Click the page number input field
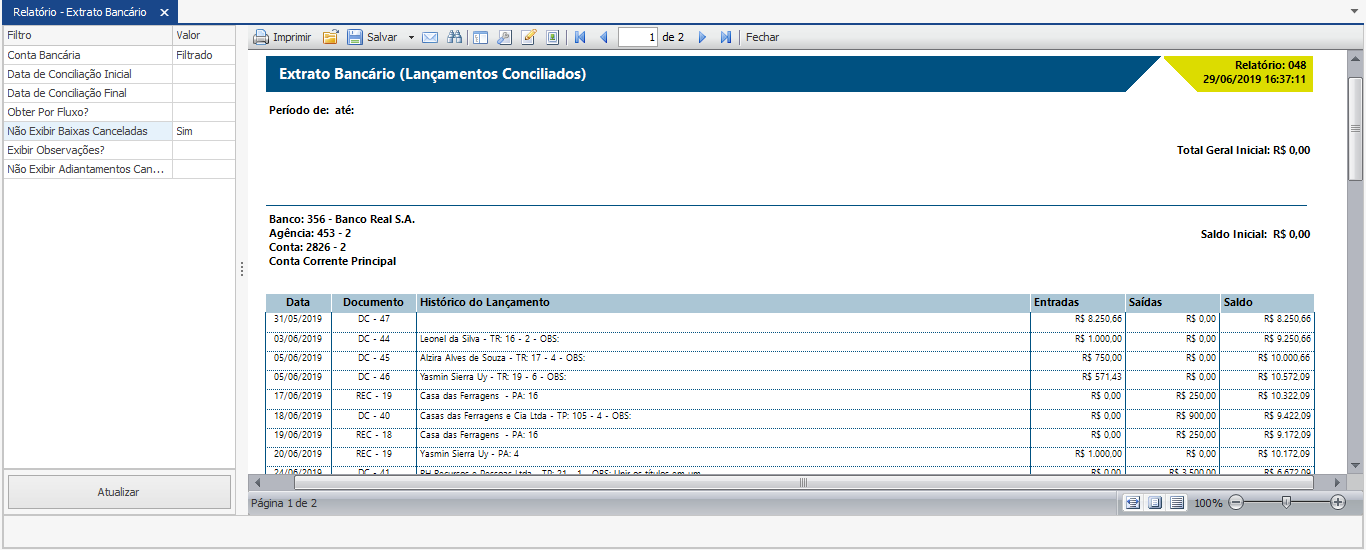This screenshot has height=550, width=1366. [x=638, y=38]
